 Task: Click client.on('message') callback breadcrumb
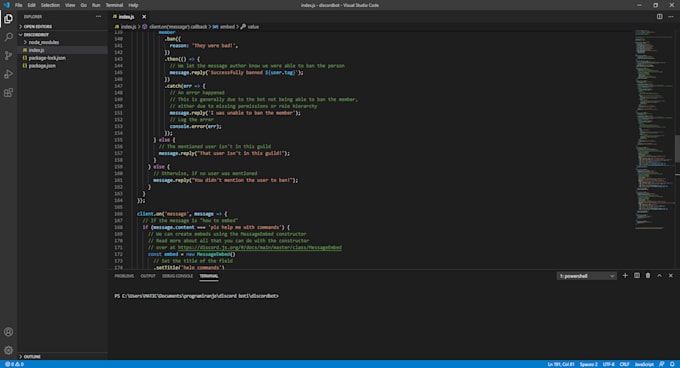pyautogui.click(x=178, y=27)
